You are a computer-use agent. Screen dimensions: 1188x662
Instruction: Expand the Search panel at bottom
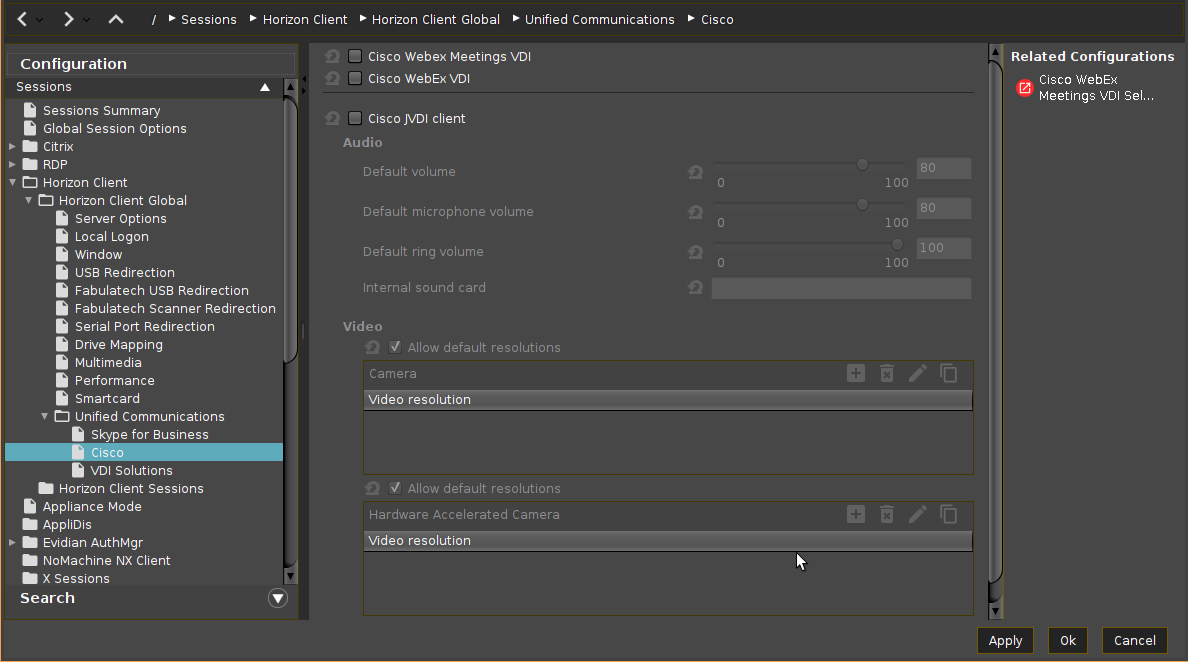click(x=278, y=598)
